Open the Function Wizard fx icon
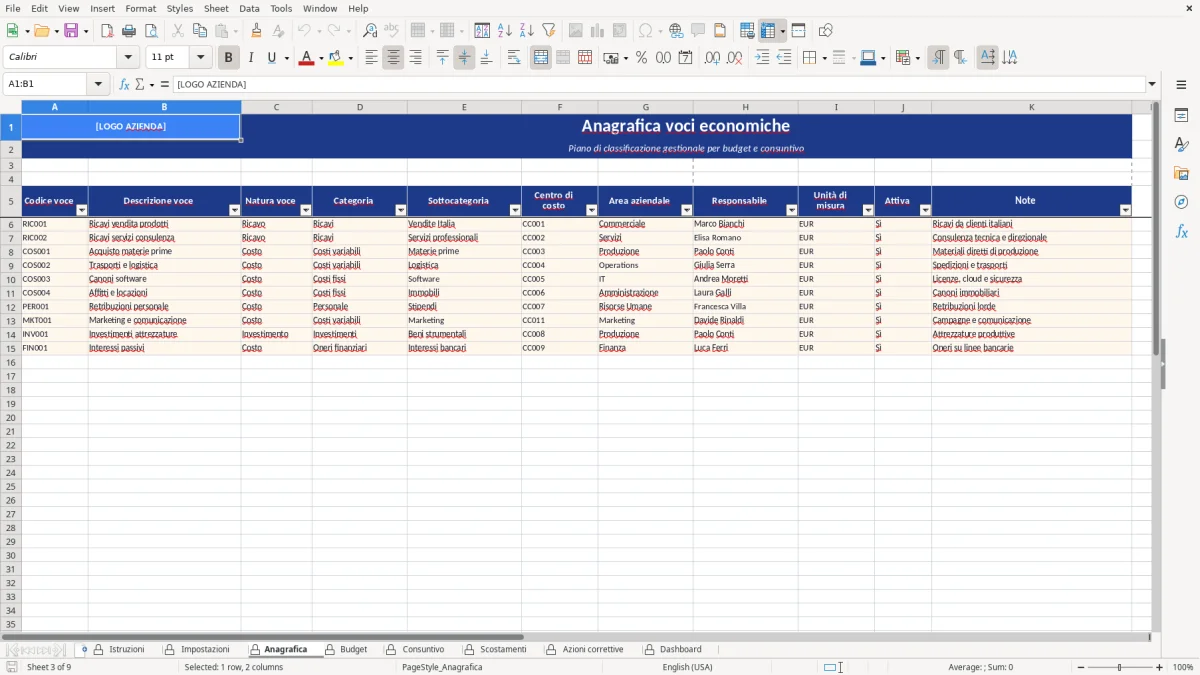 125,84
